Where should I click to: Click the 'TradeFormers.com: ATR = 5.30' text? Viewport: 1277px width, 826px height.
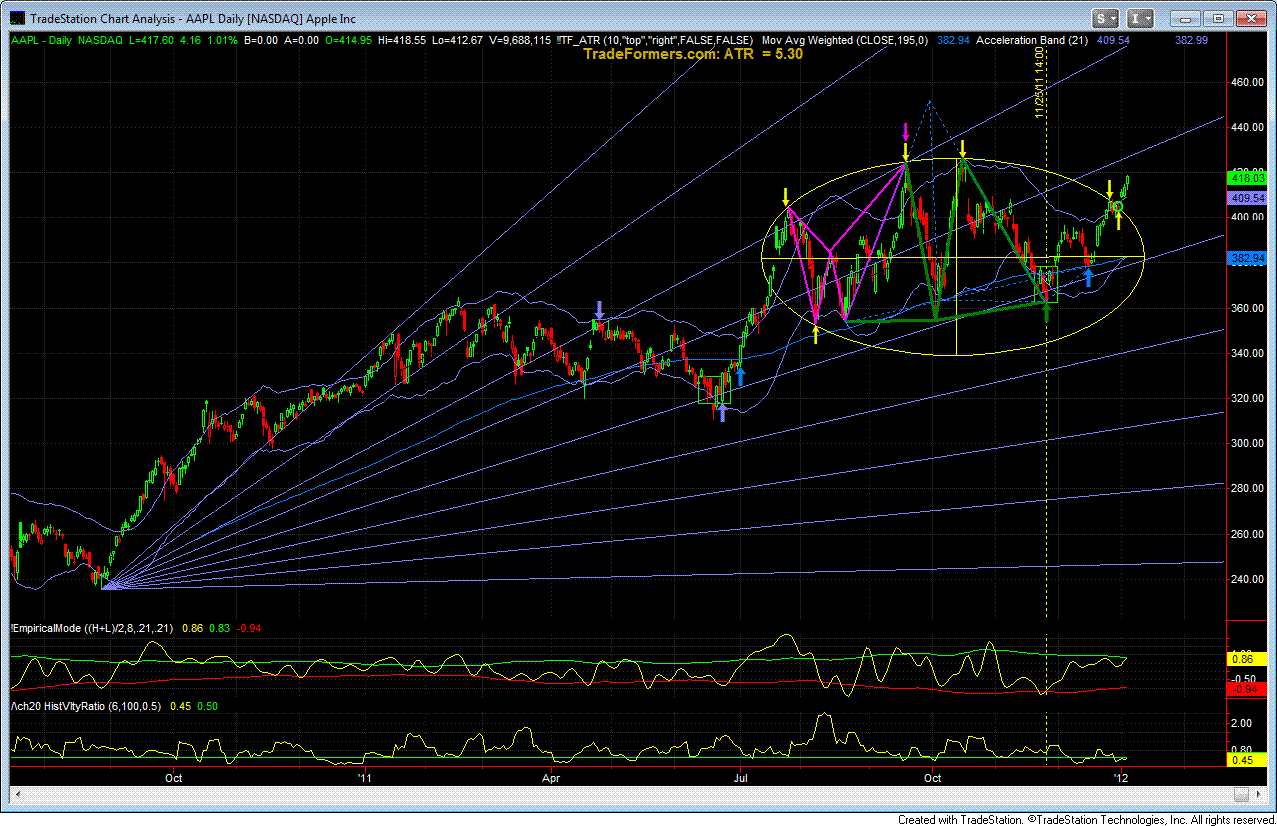coord(693,54)
